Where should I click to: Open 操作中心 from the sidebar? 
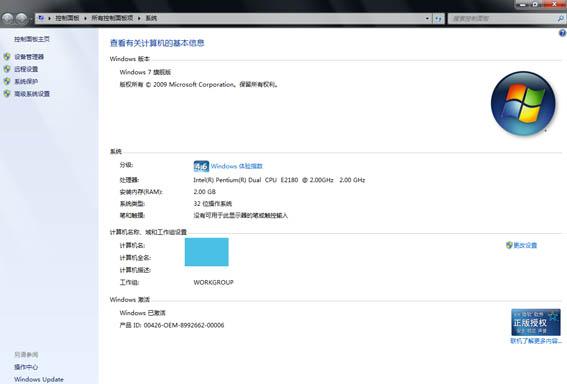(26, 367)
